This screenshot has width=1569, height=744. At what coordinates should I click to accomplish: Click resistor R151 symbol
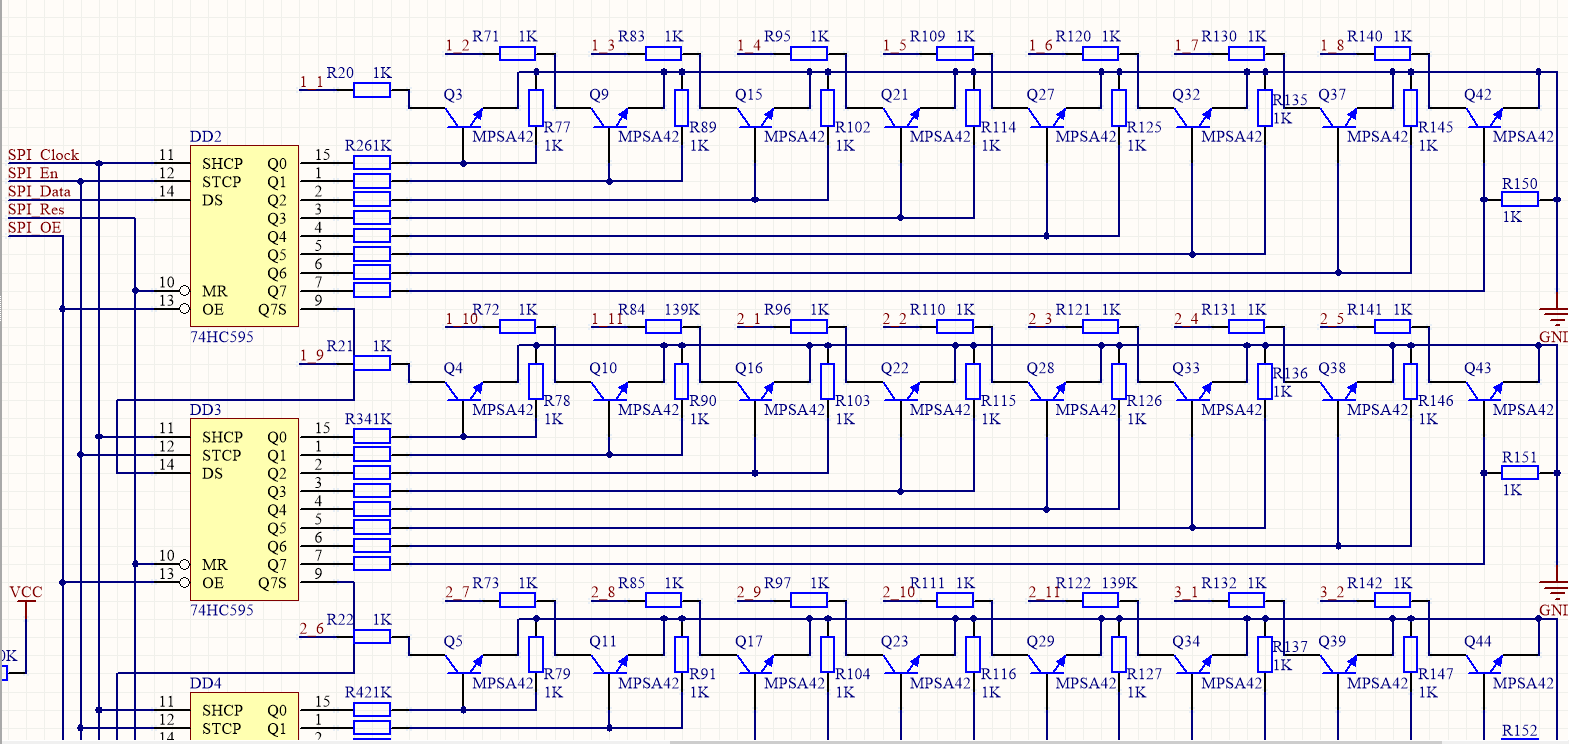[x=1520, y=473]
